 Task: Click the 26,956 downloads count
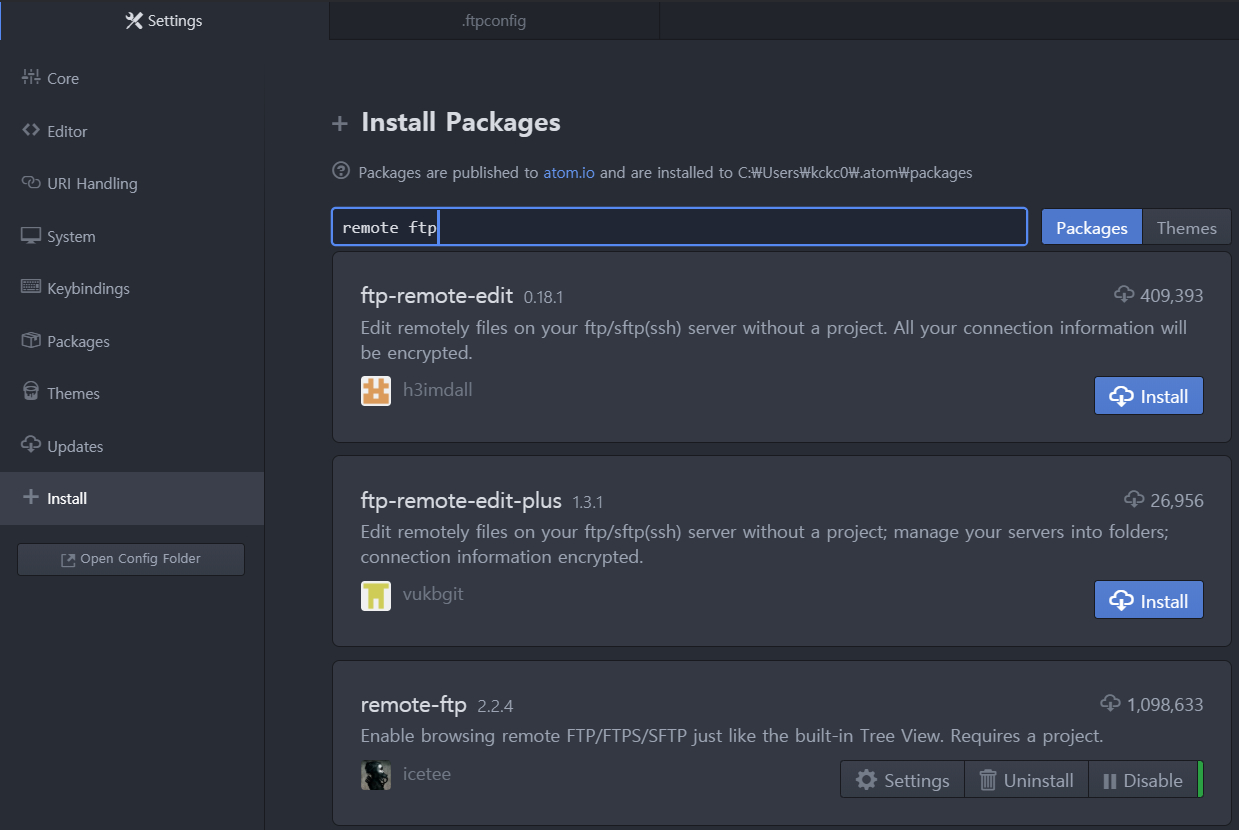1176,500
